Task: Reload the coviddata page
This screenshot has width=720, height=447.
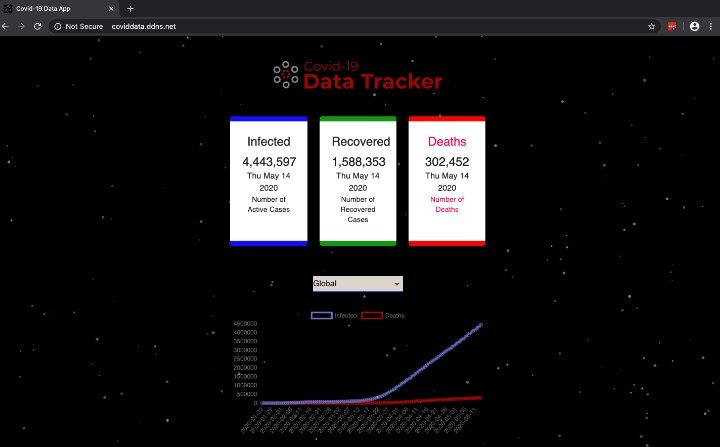Action: click(x=38, y=27)
